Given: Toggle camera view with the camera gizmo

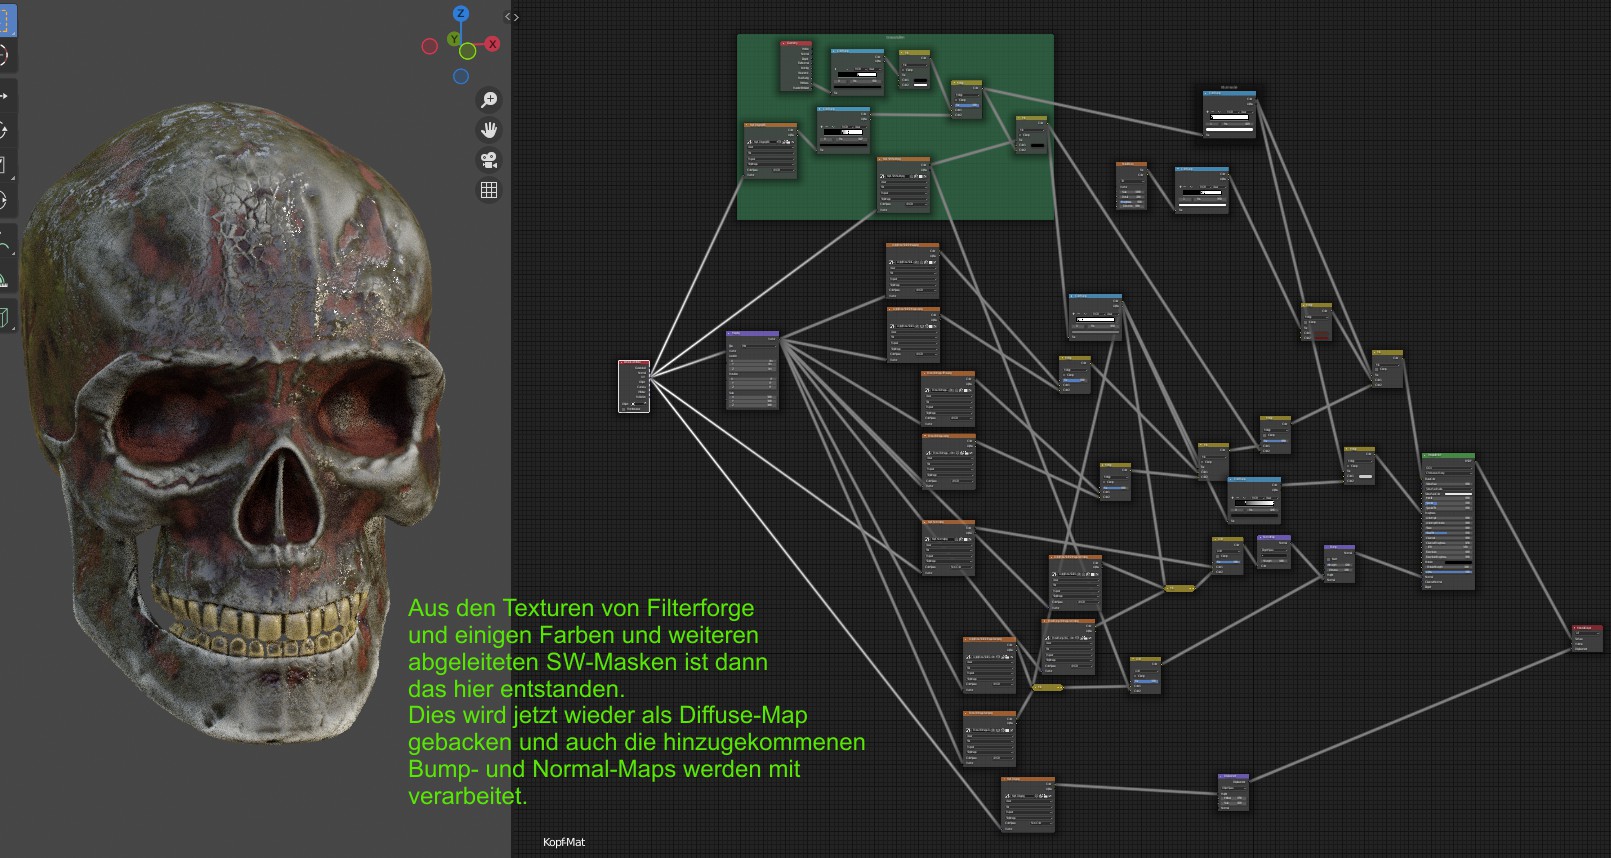Looking at the screenshot, I should [489, 160].
